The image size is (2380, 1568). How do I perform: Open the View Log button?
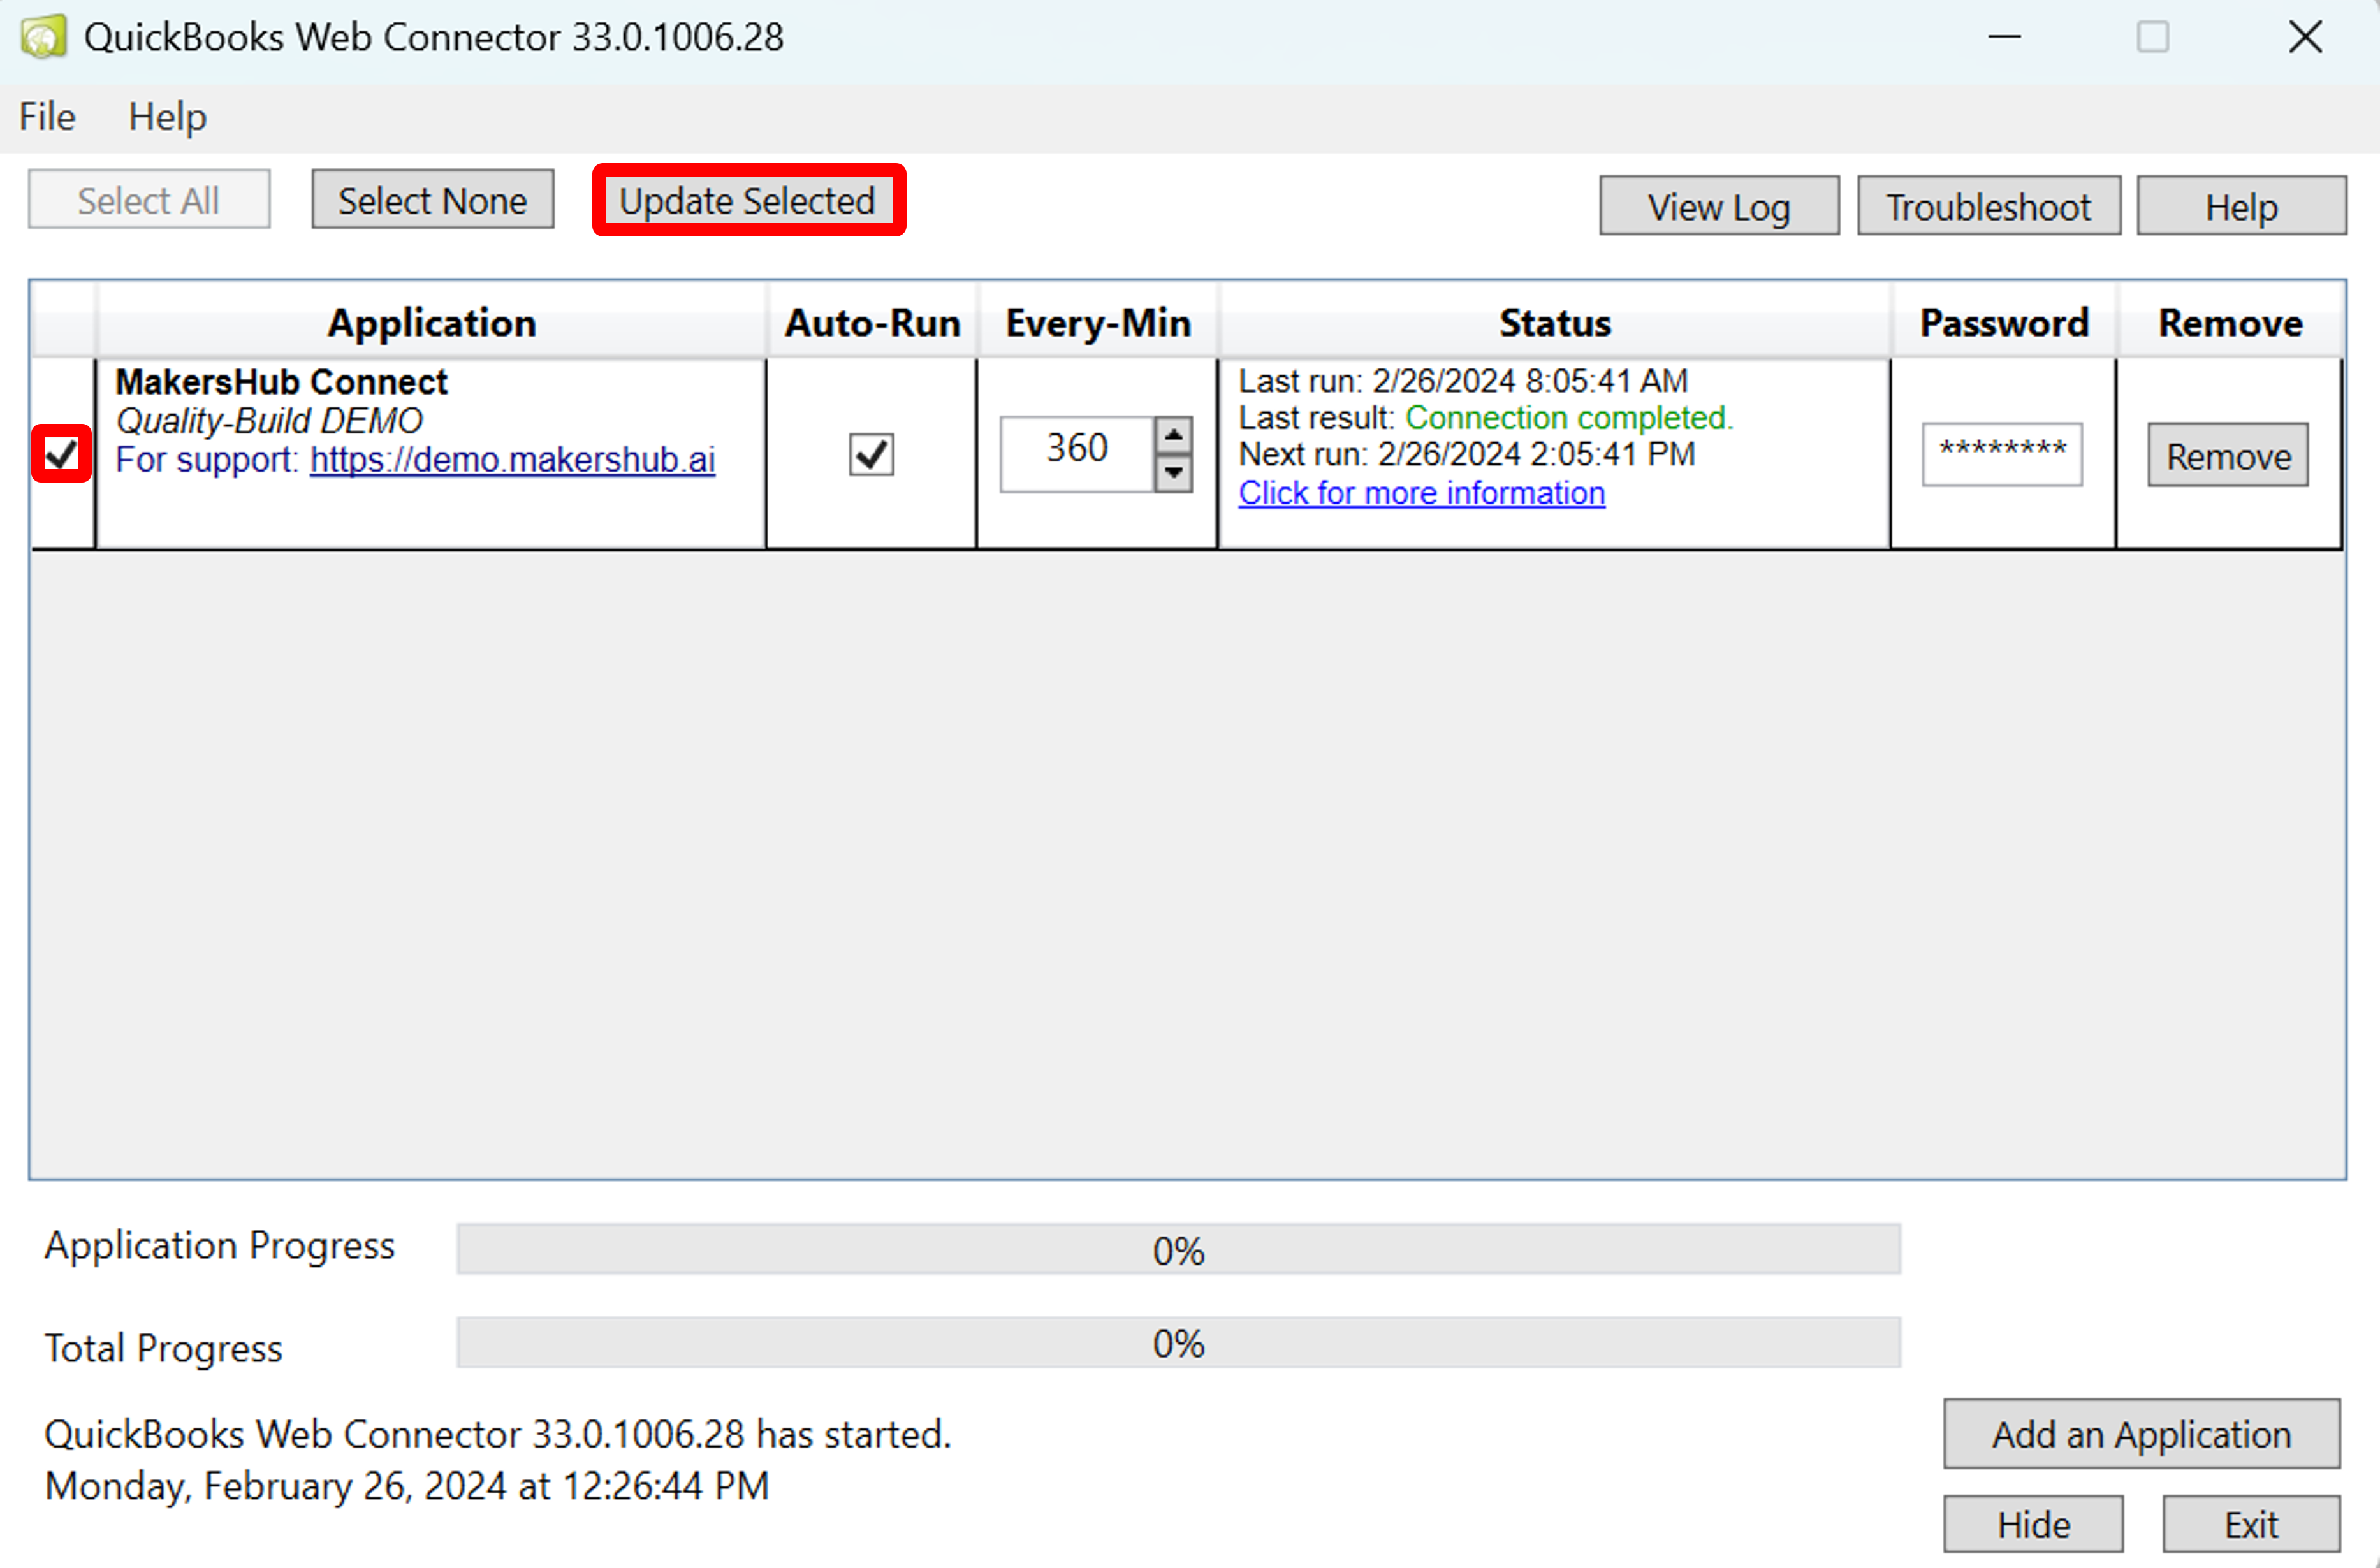pos(1718,206)
